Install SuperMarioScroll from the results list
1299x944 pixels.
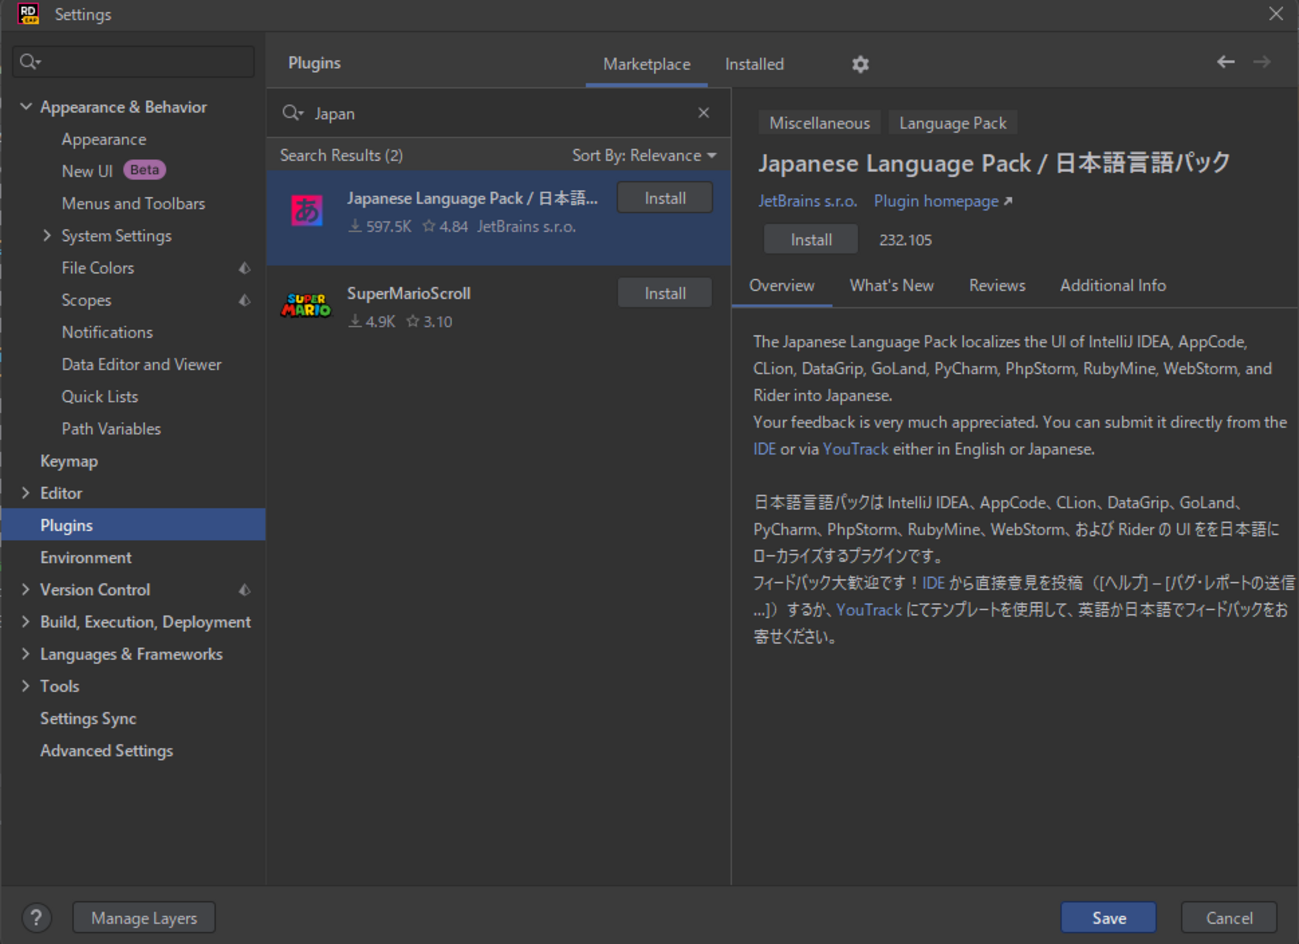point(664,293)
